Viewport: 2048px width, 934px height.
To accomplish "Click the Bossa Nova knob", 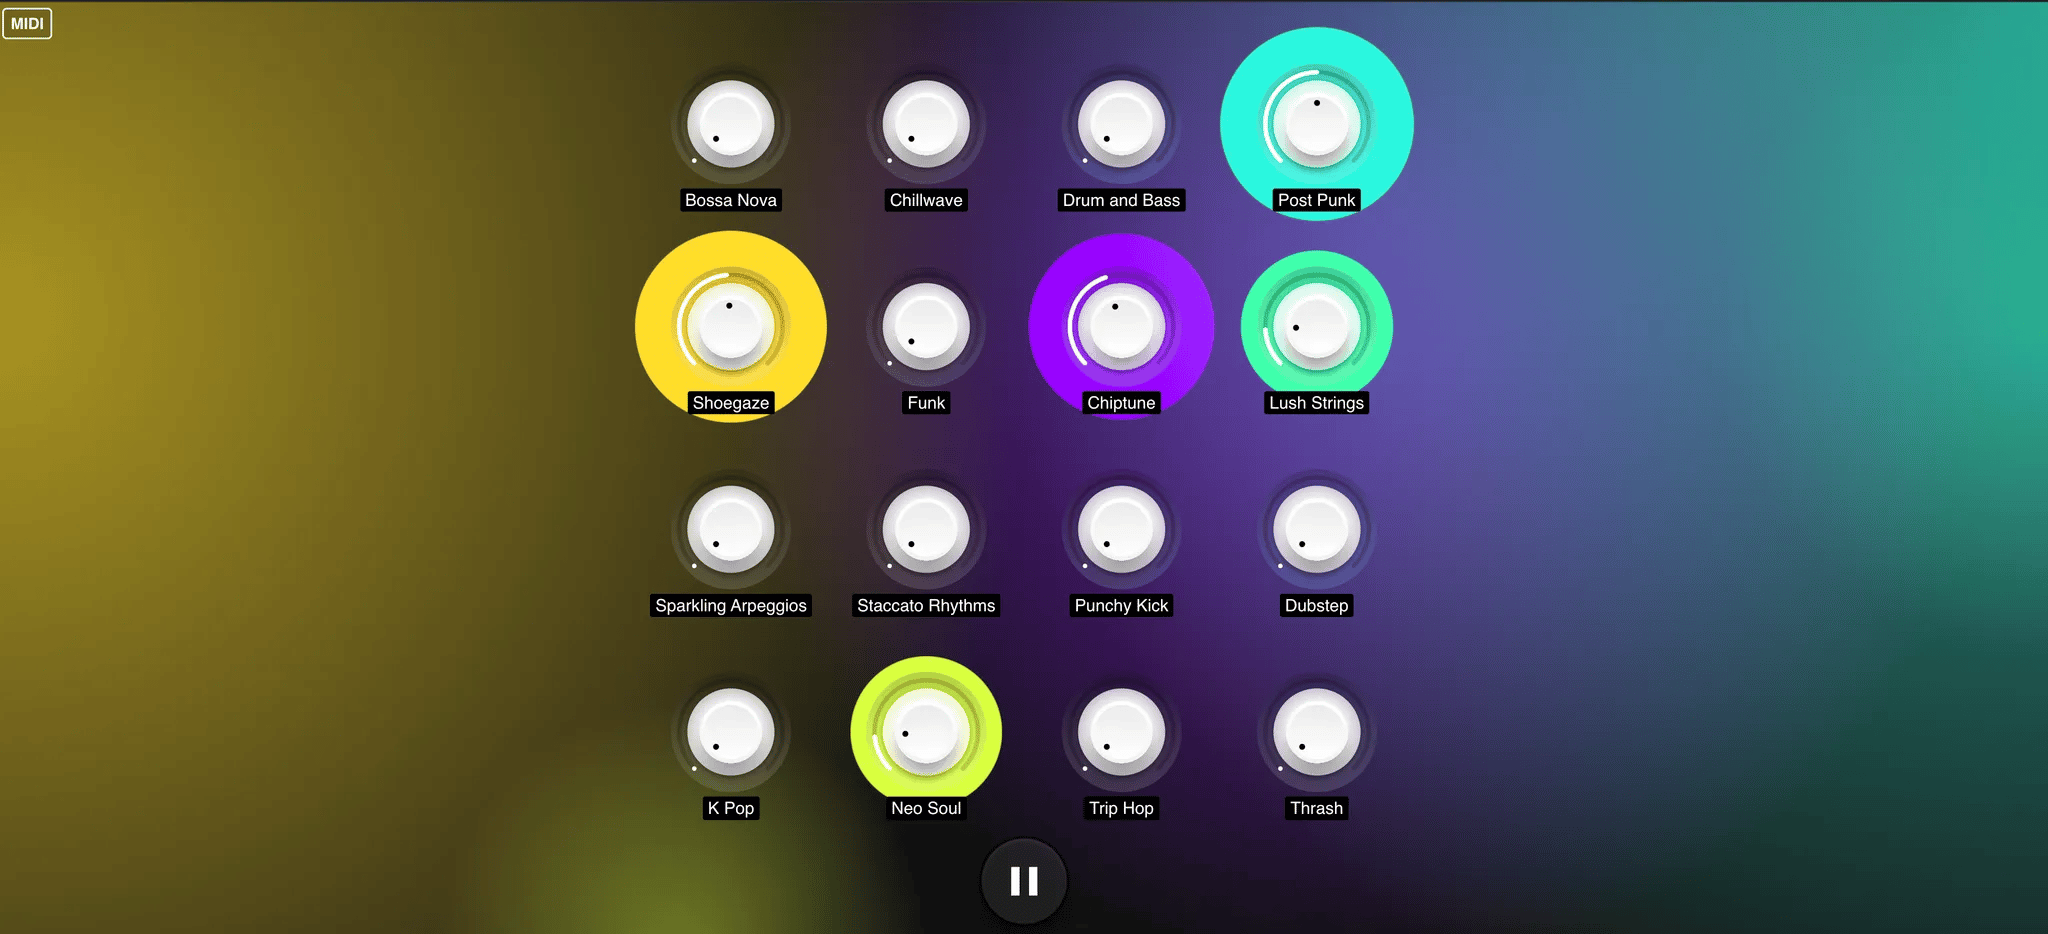I will pyautogui.click(x=731, y=124).
